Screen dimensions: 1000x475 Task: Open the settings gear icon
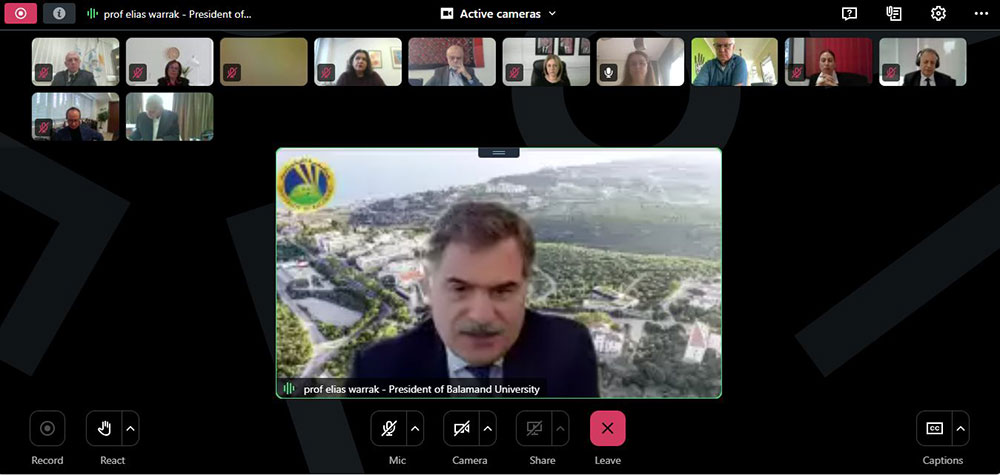click(938, 14)
